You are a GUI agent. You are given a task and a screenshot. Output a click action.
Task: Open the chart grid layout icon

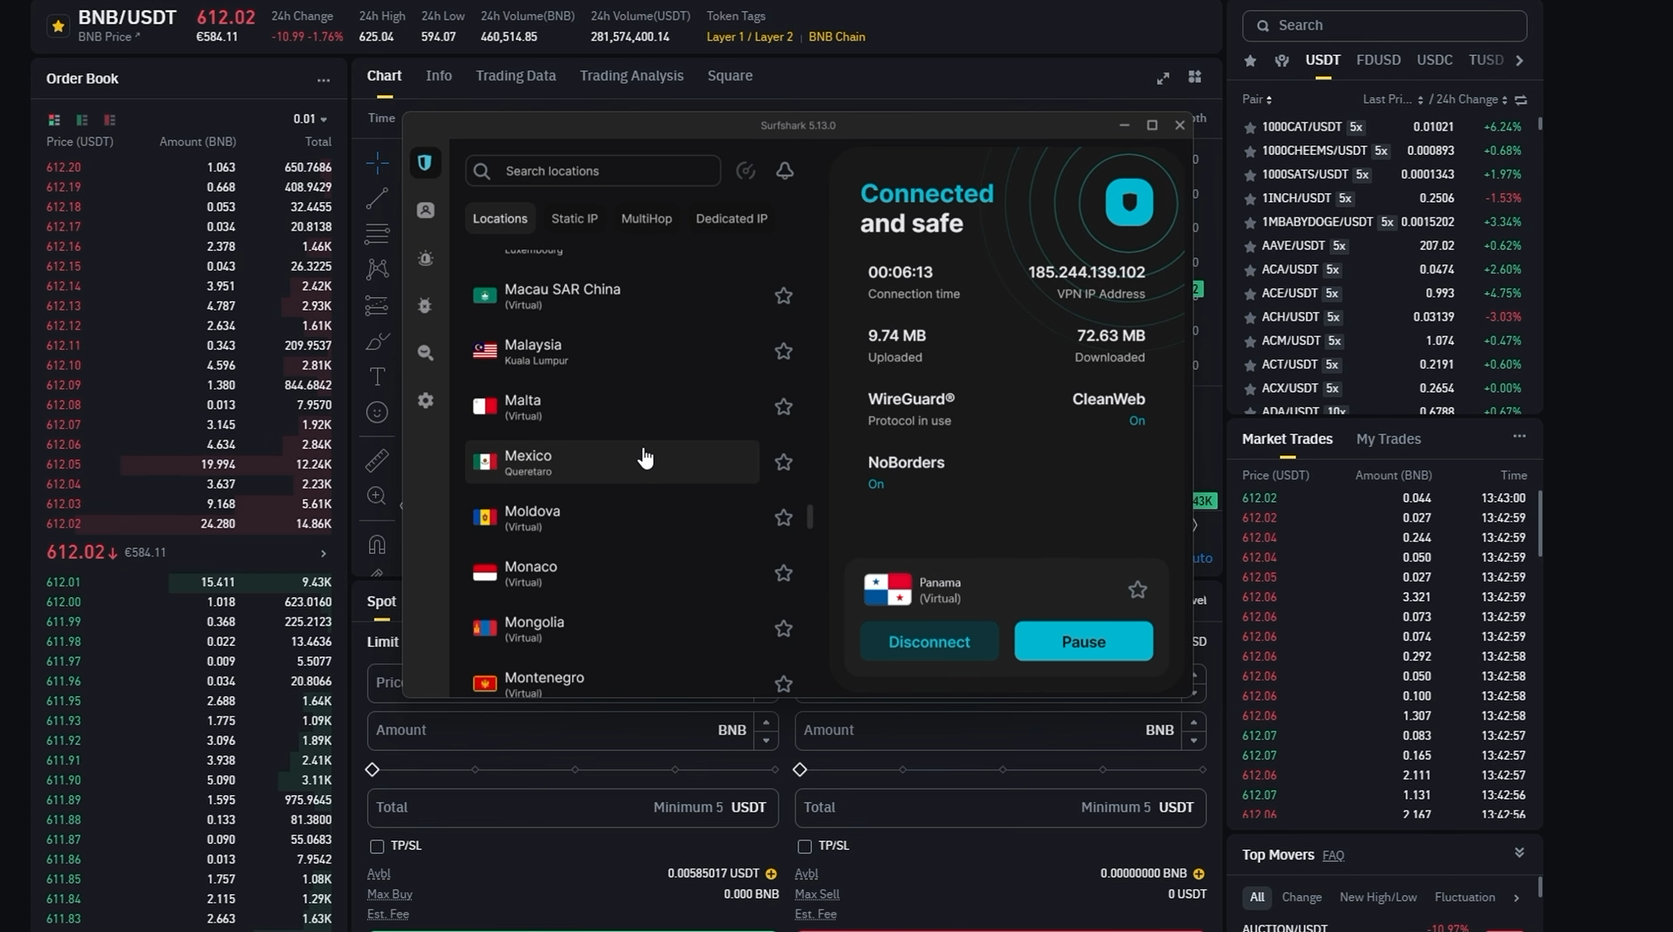click(x=1195, y=77)
